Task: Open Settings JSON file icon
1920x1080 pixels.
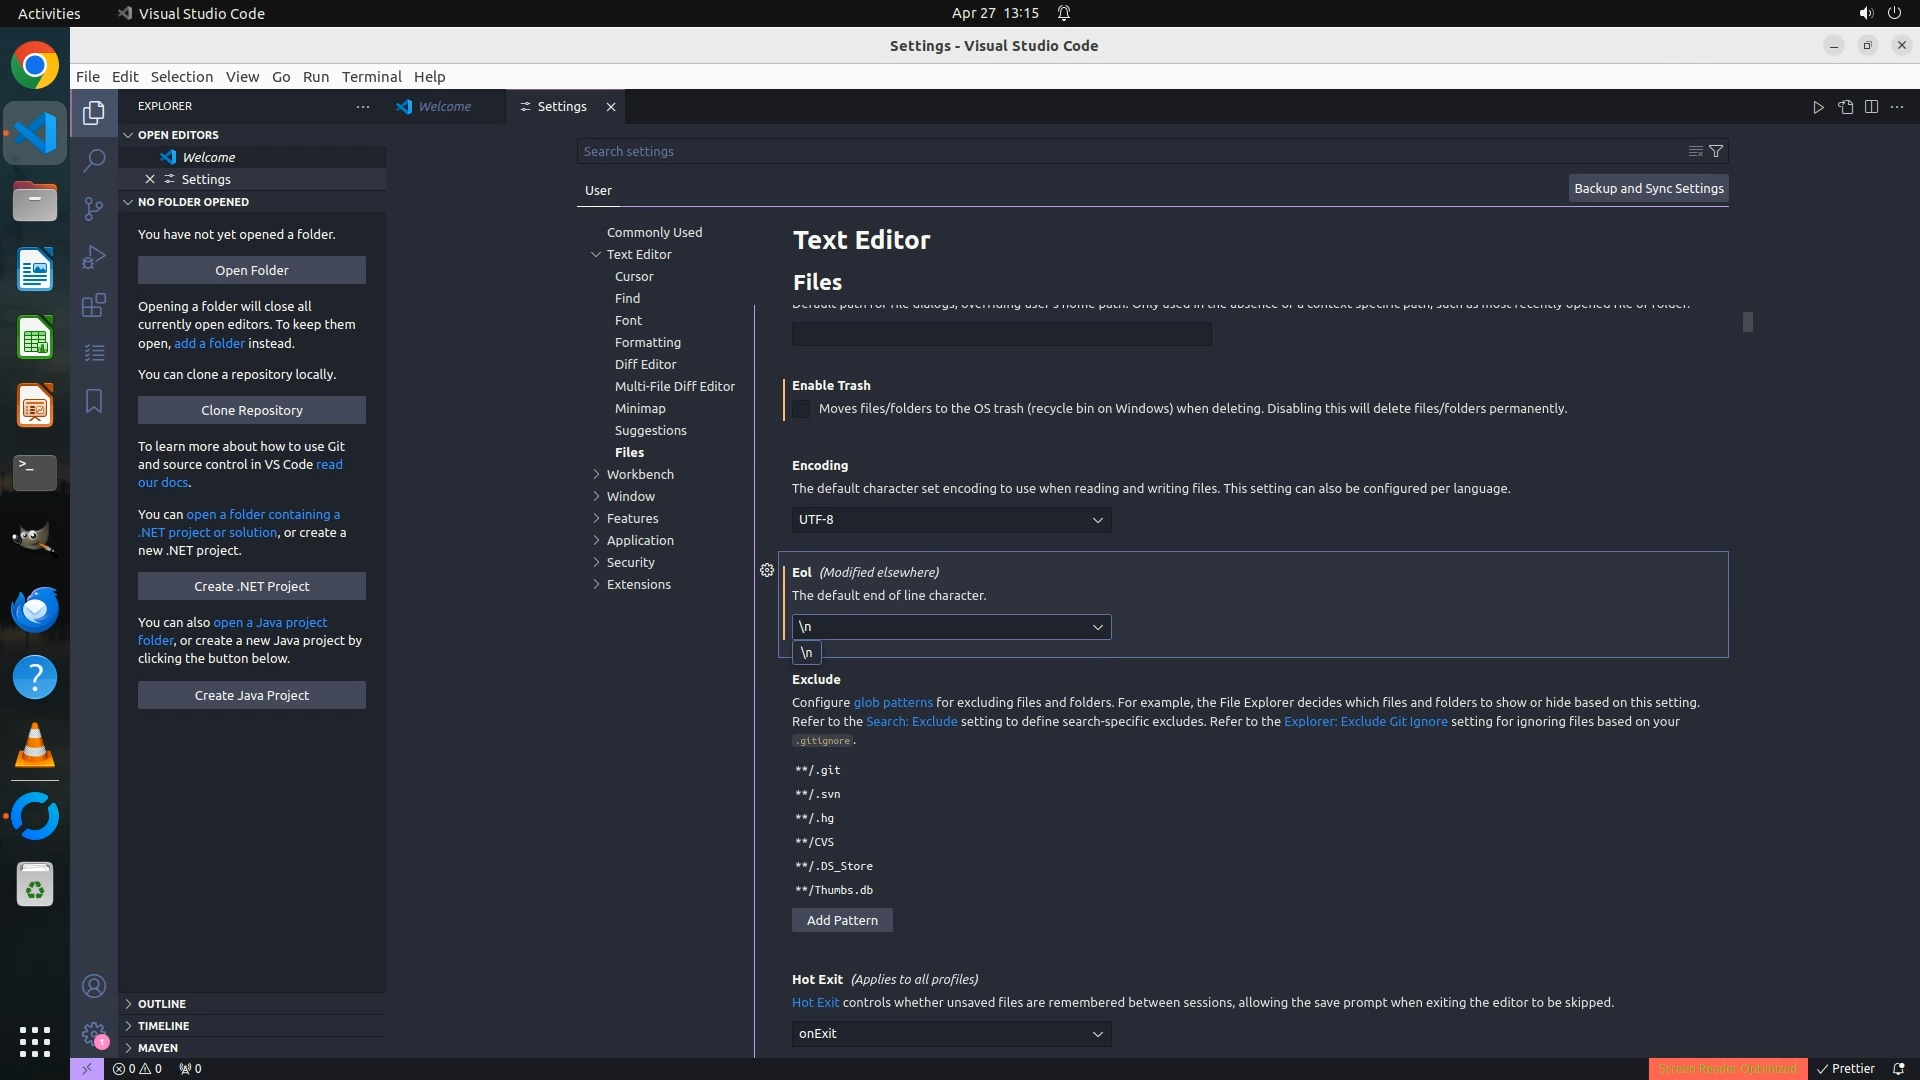Action: click(1845, 107)
